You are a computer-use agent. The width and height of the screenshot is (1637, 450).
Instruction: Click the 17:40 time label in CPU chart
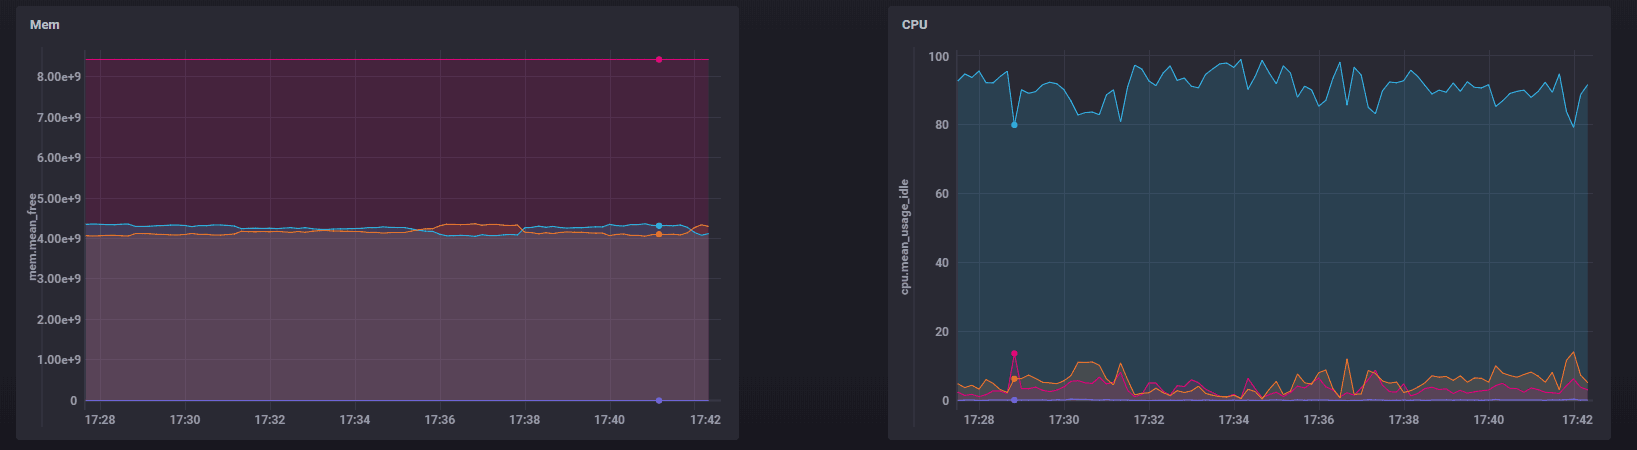(1489, 420)
